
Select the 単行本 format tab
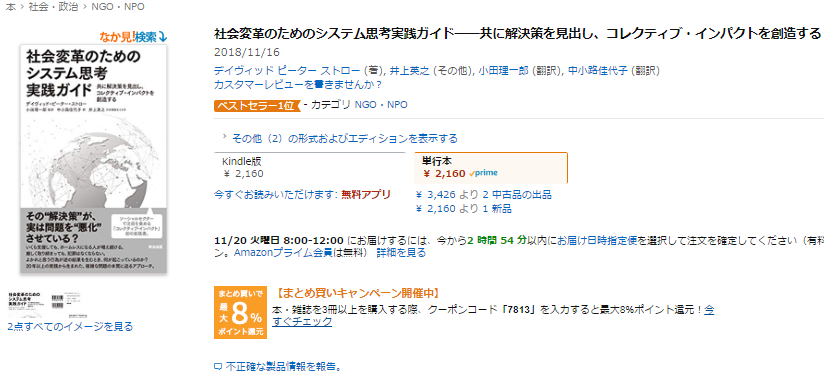(491, 168)
